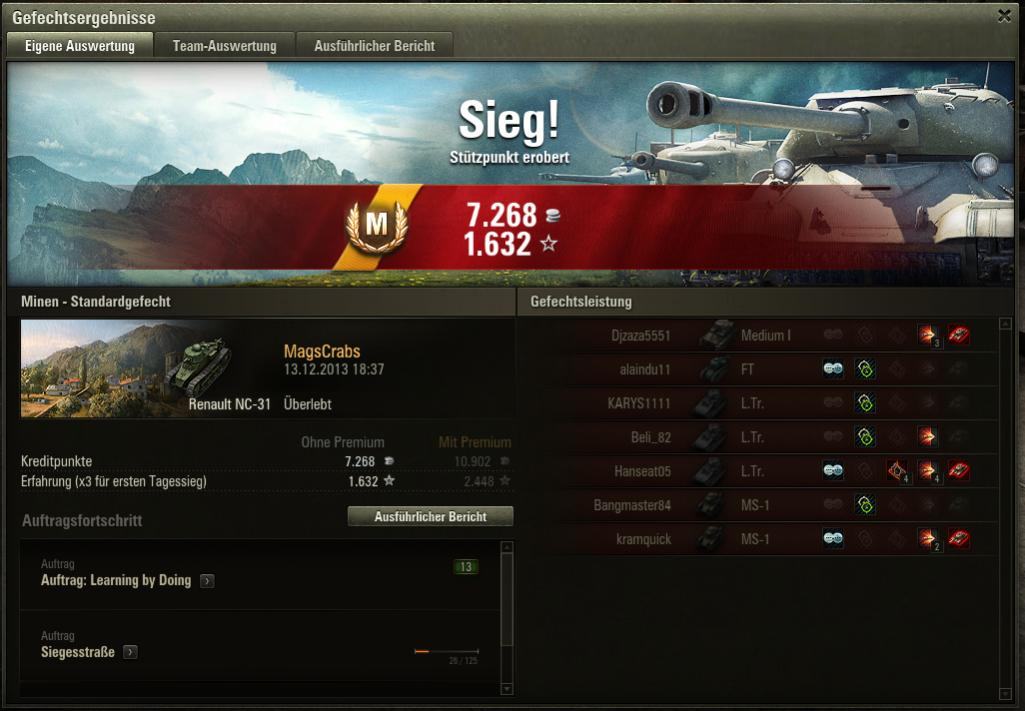
Task: Click the green icon beside Bangmaster84
Action: (x=865, y=504)
